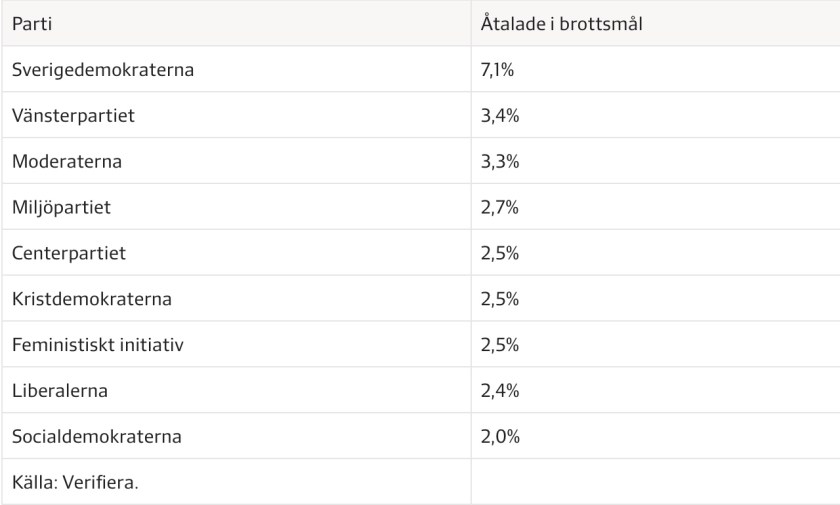Click the 2,7% percentage value

click(x=500, y=208)
